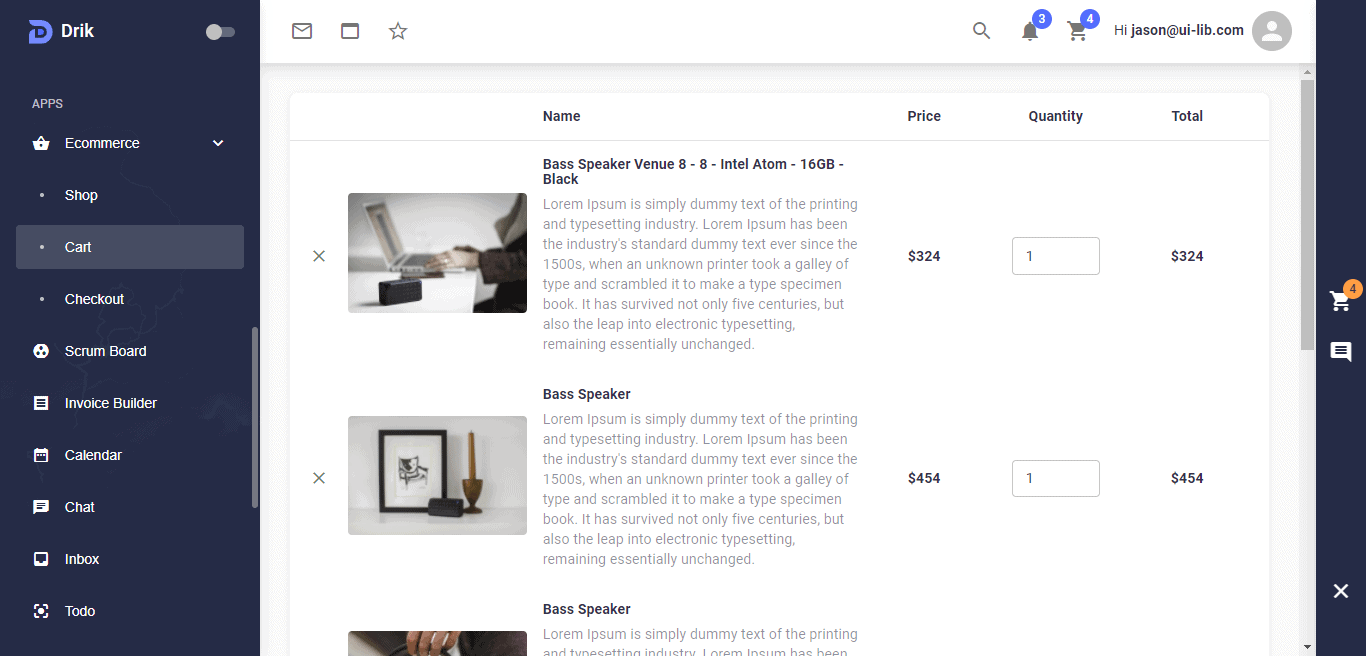Screen dimensions: 1366x656
Task: Close the right sidebar with the X icon
Action: coord(1341,591)
